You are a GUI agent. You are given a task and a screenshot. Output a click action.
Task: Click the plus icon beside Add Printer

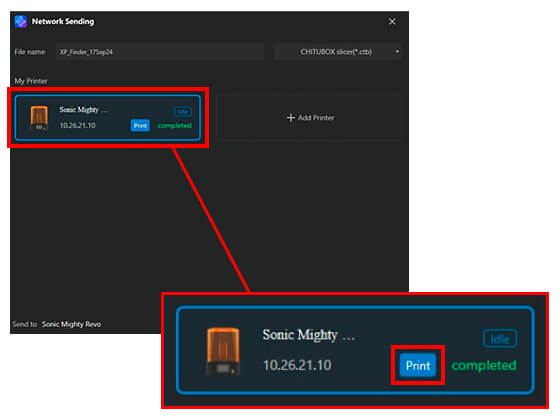pos(291,118)
